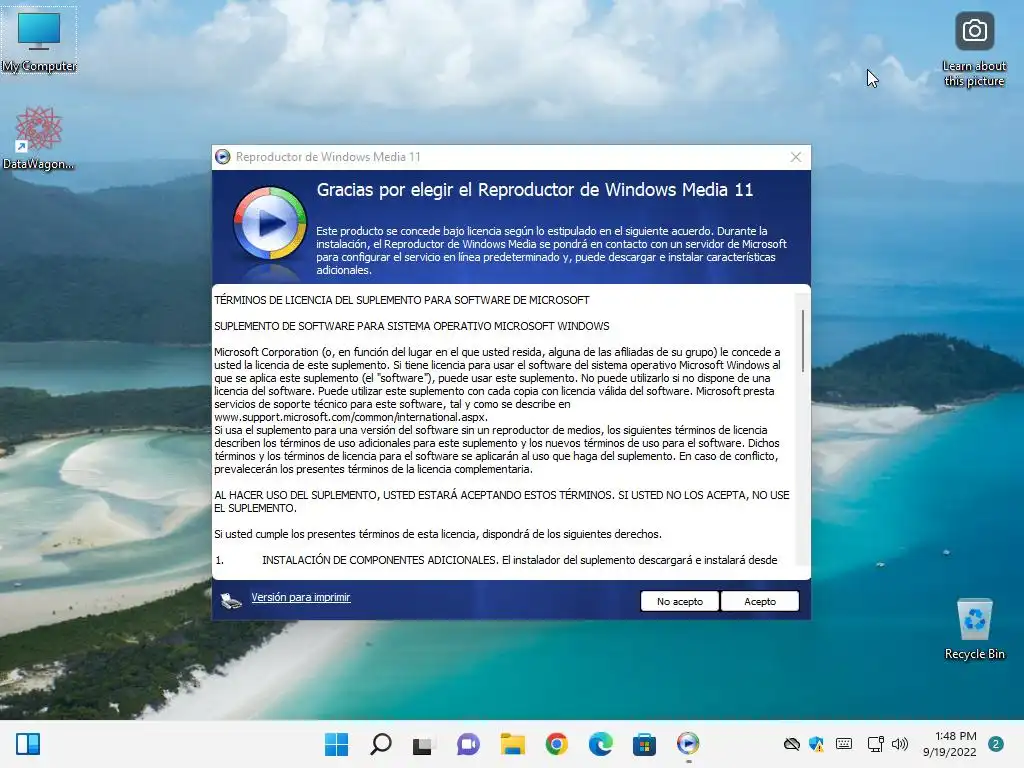The image size is (1024, 768).
Task: Click the Windows Media Player taskbar icon
Action: (688, 744)
